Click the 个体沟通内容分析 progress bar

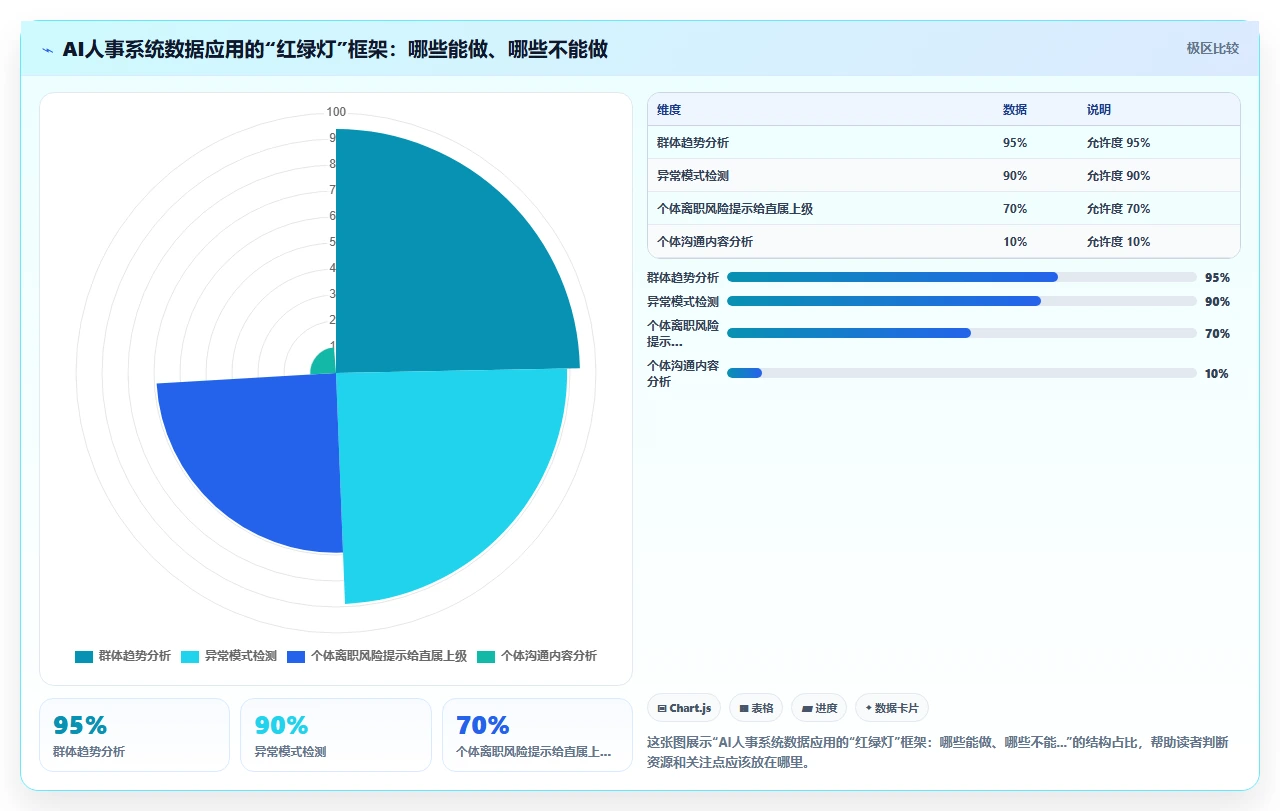click(x=962, y=373)
